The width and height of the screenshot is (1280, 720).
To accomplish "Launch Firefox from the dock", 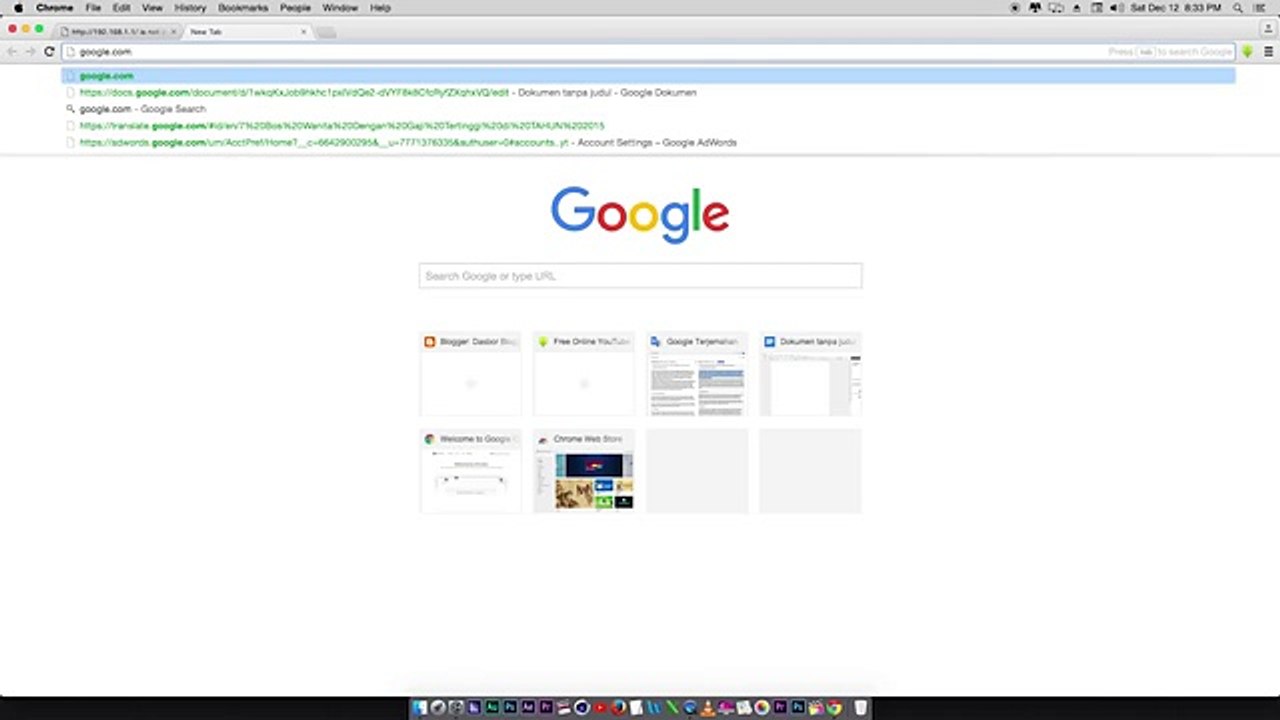I will 619,708.
